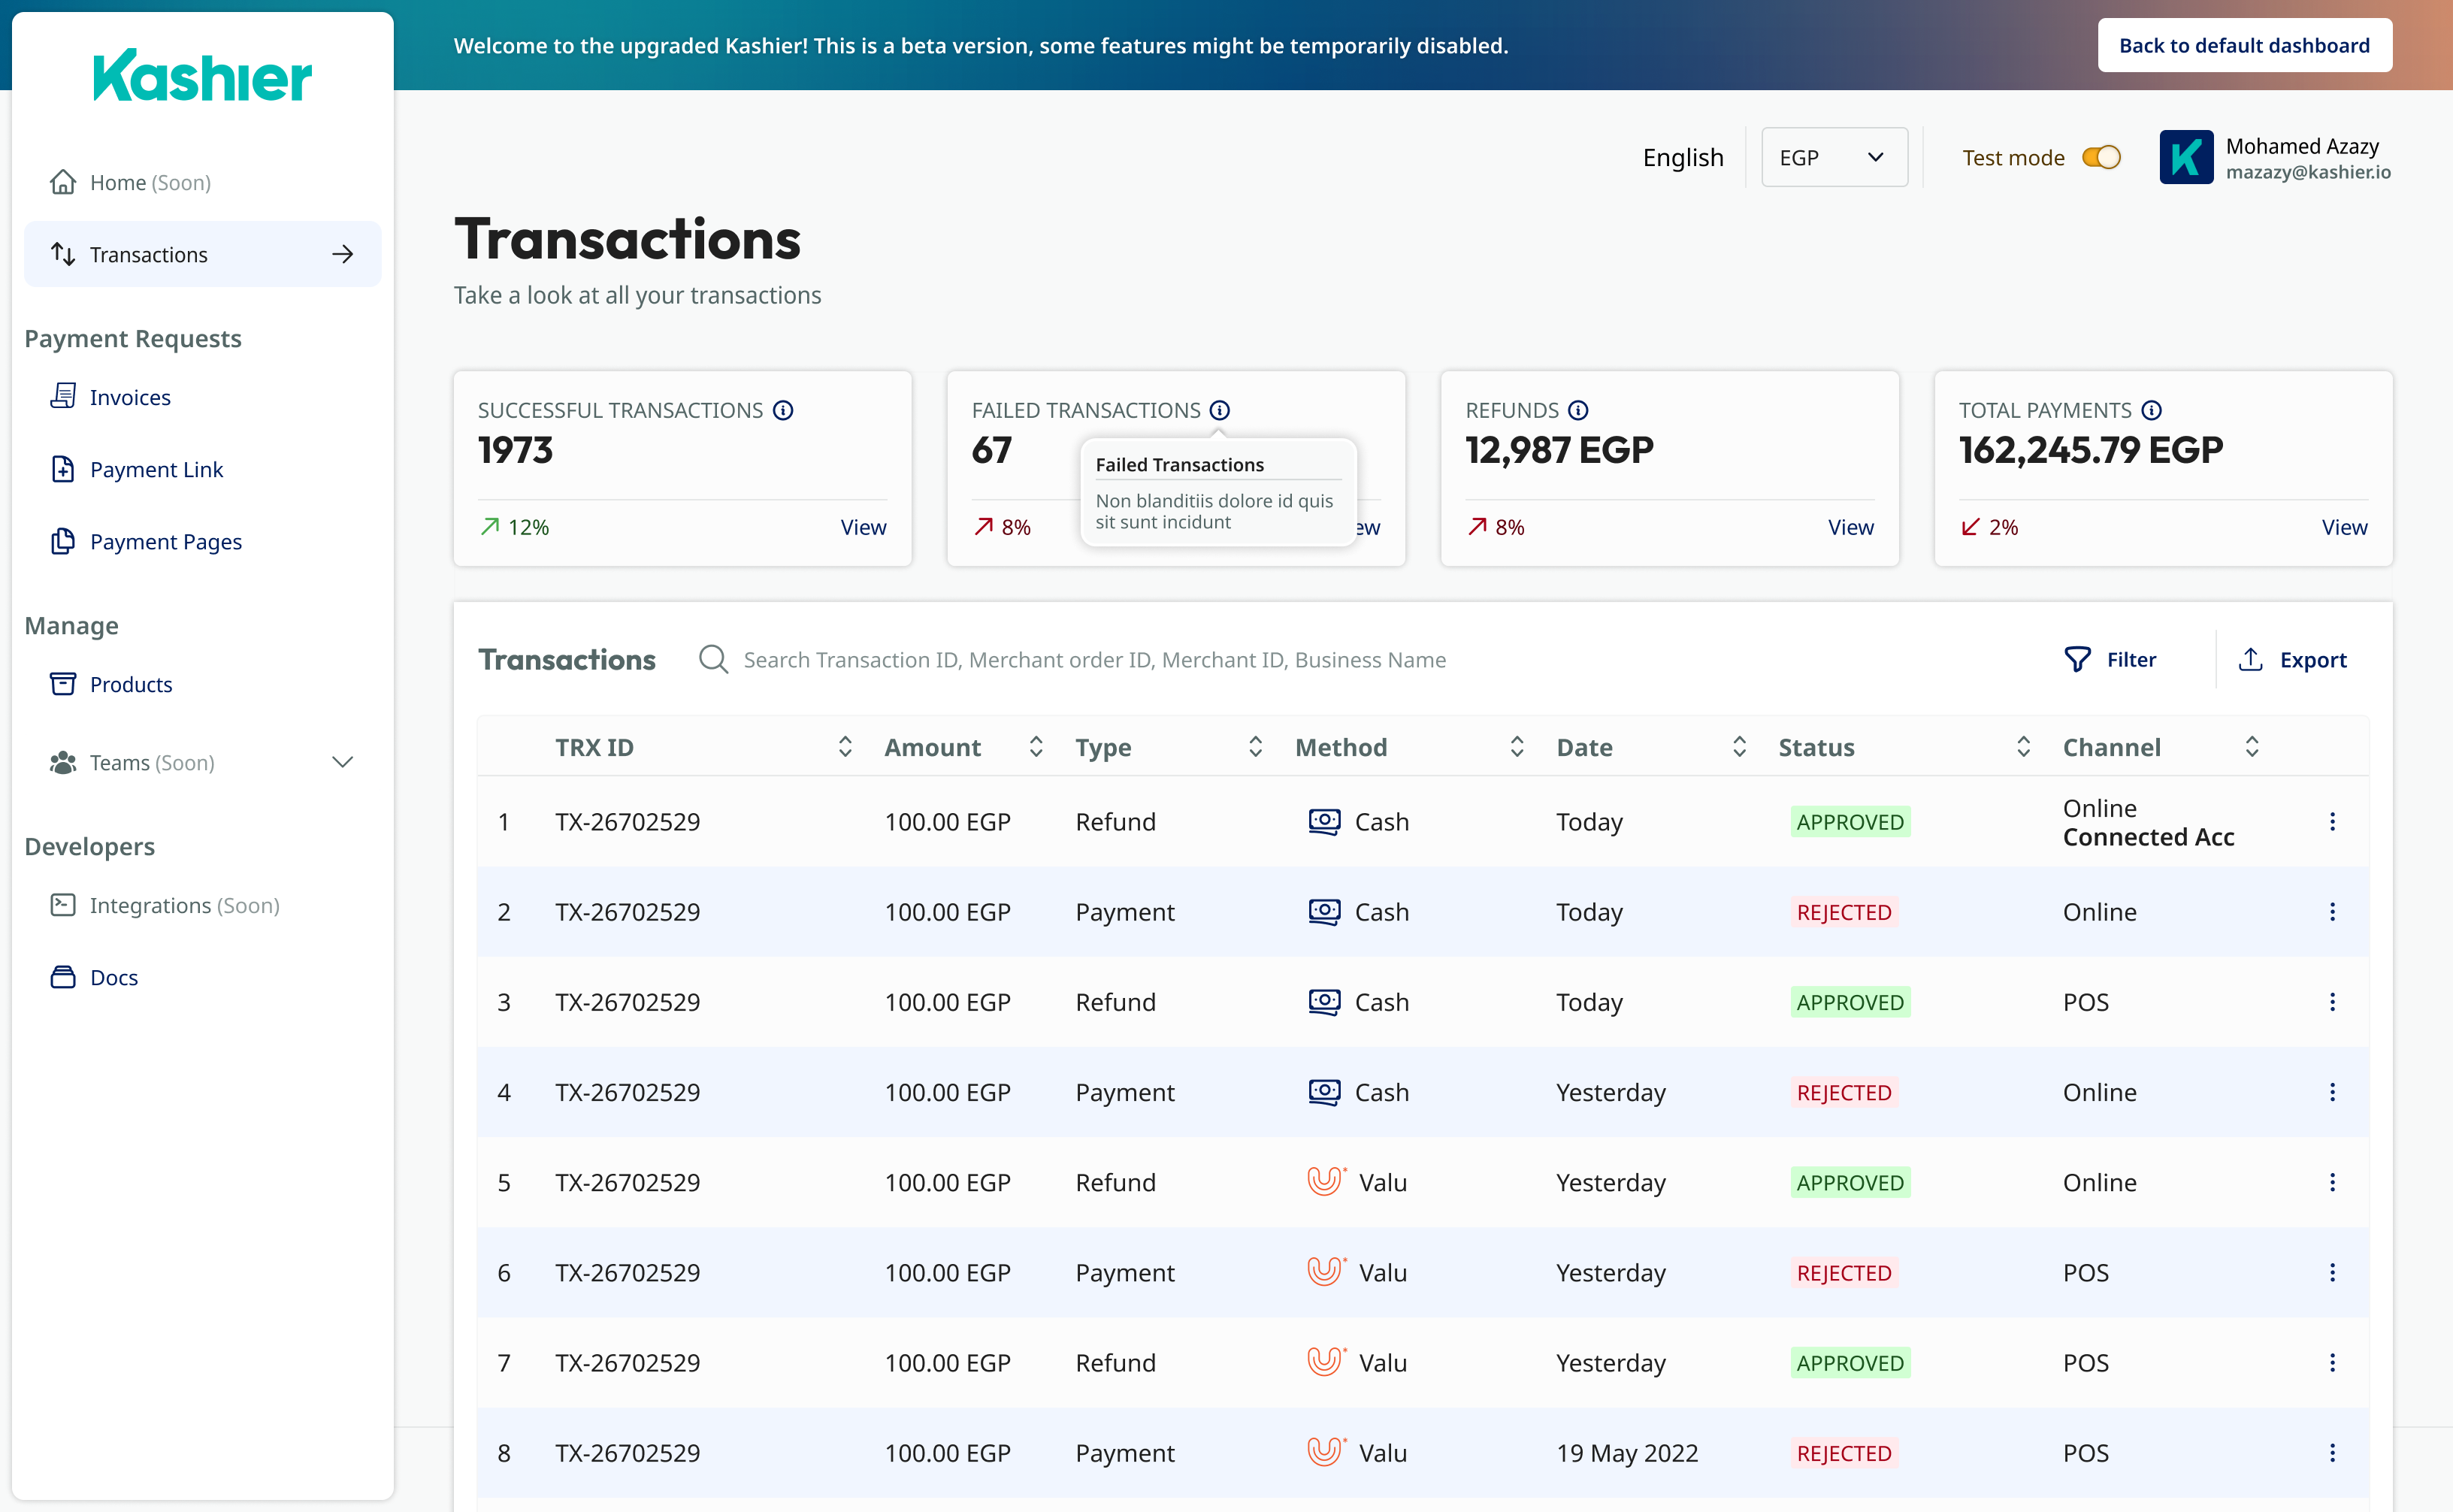Image resolution: width=2453 pixels, height=1512 pixels.
Task: Open the EGP currency dropdown
Action: coord(1834,157)
